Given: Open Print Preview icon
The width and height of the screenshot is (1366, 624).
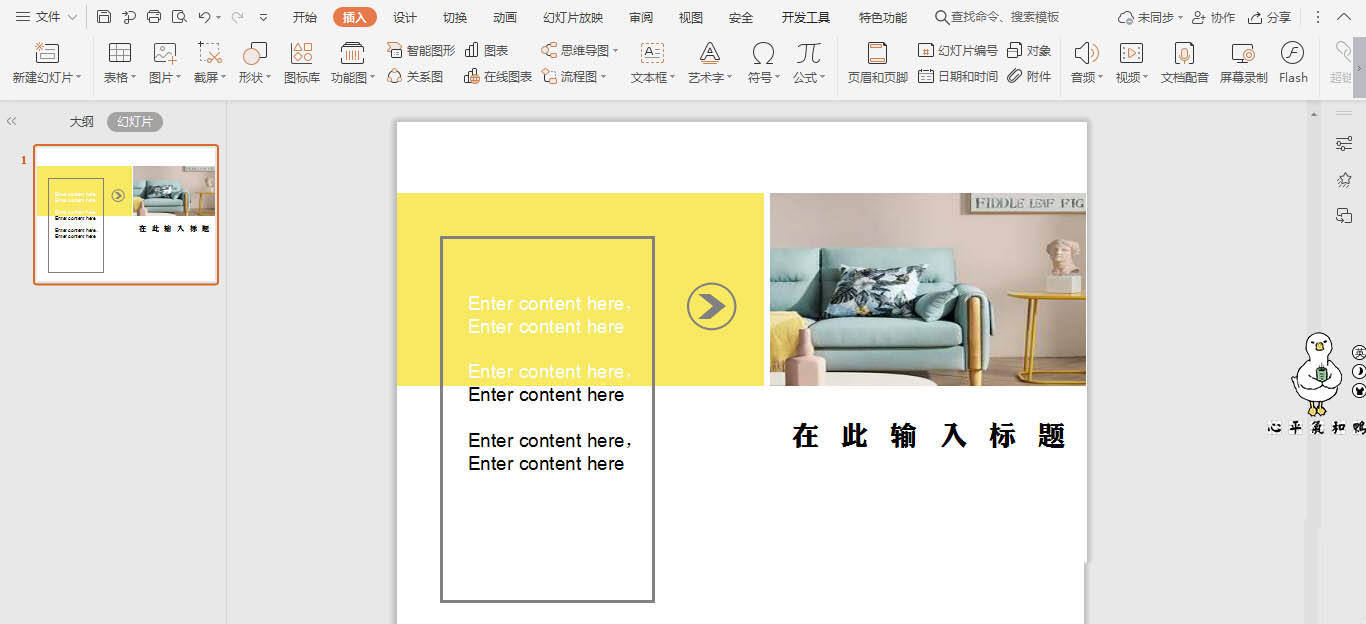Looking at the screenshot, I should (179, 17).
